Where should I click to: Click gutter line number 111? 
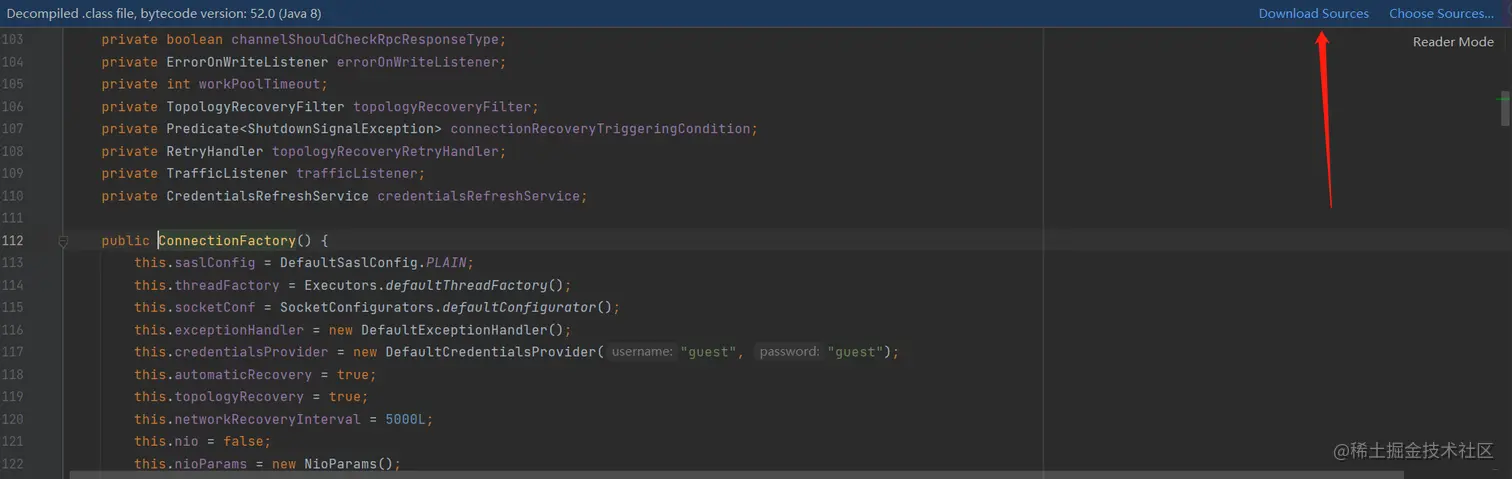(12, 218)
